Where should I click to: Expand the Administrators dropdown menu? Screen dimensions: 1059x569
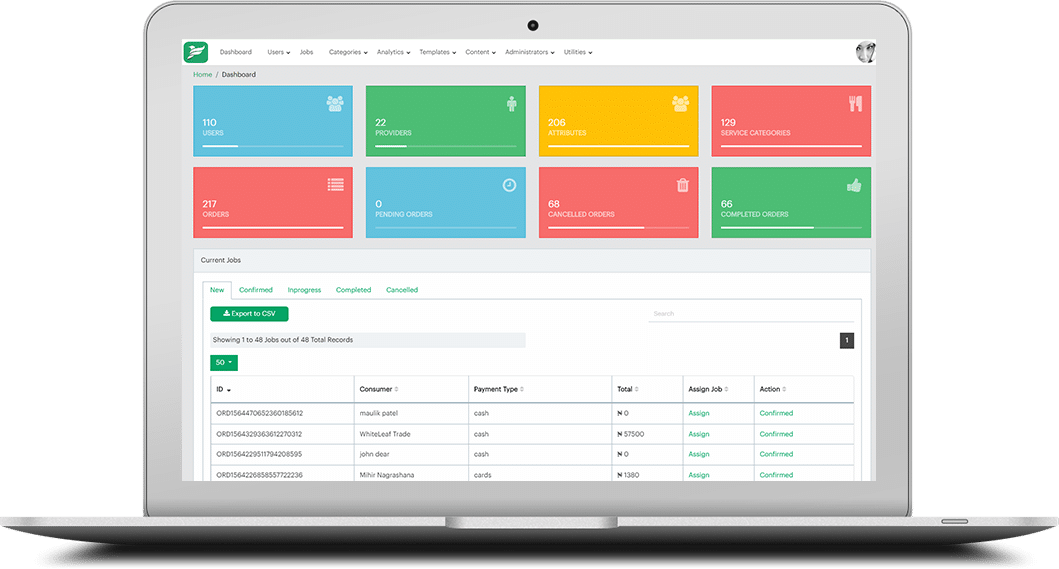pos(530,52)
